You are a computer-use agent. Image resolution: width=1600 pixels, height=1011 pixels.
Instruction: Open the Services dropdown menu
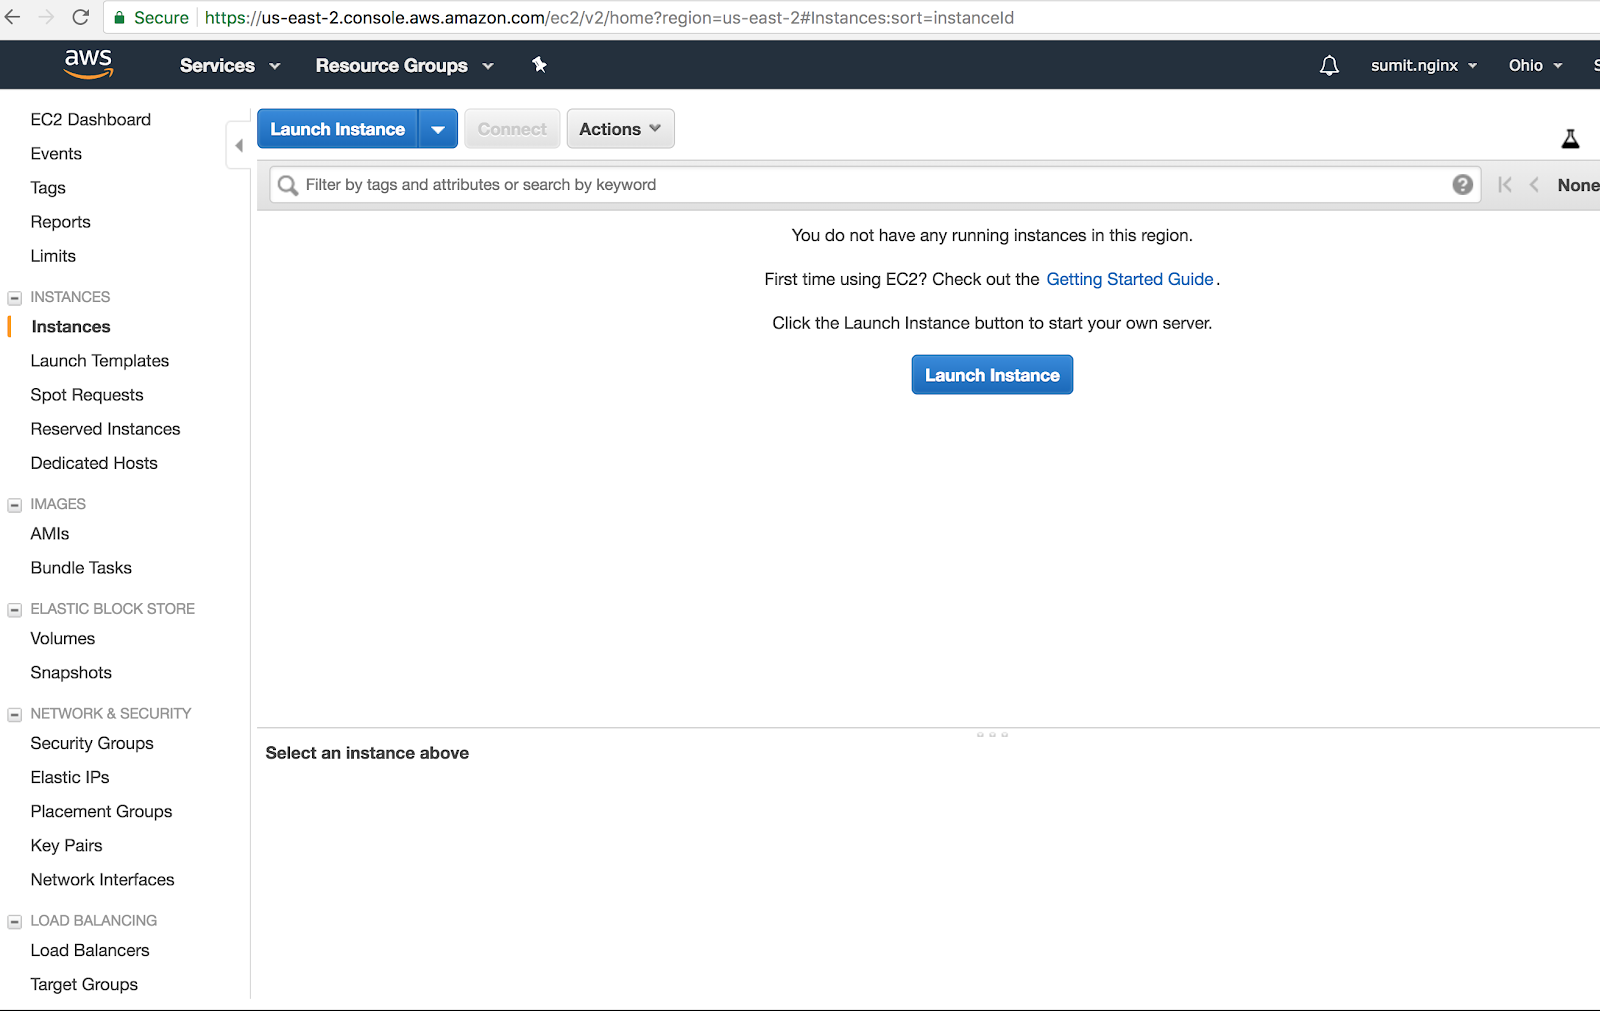[x=230, y=65]
